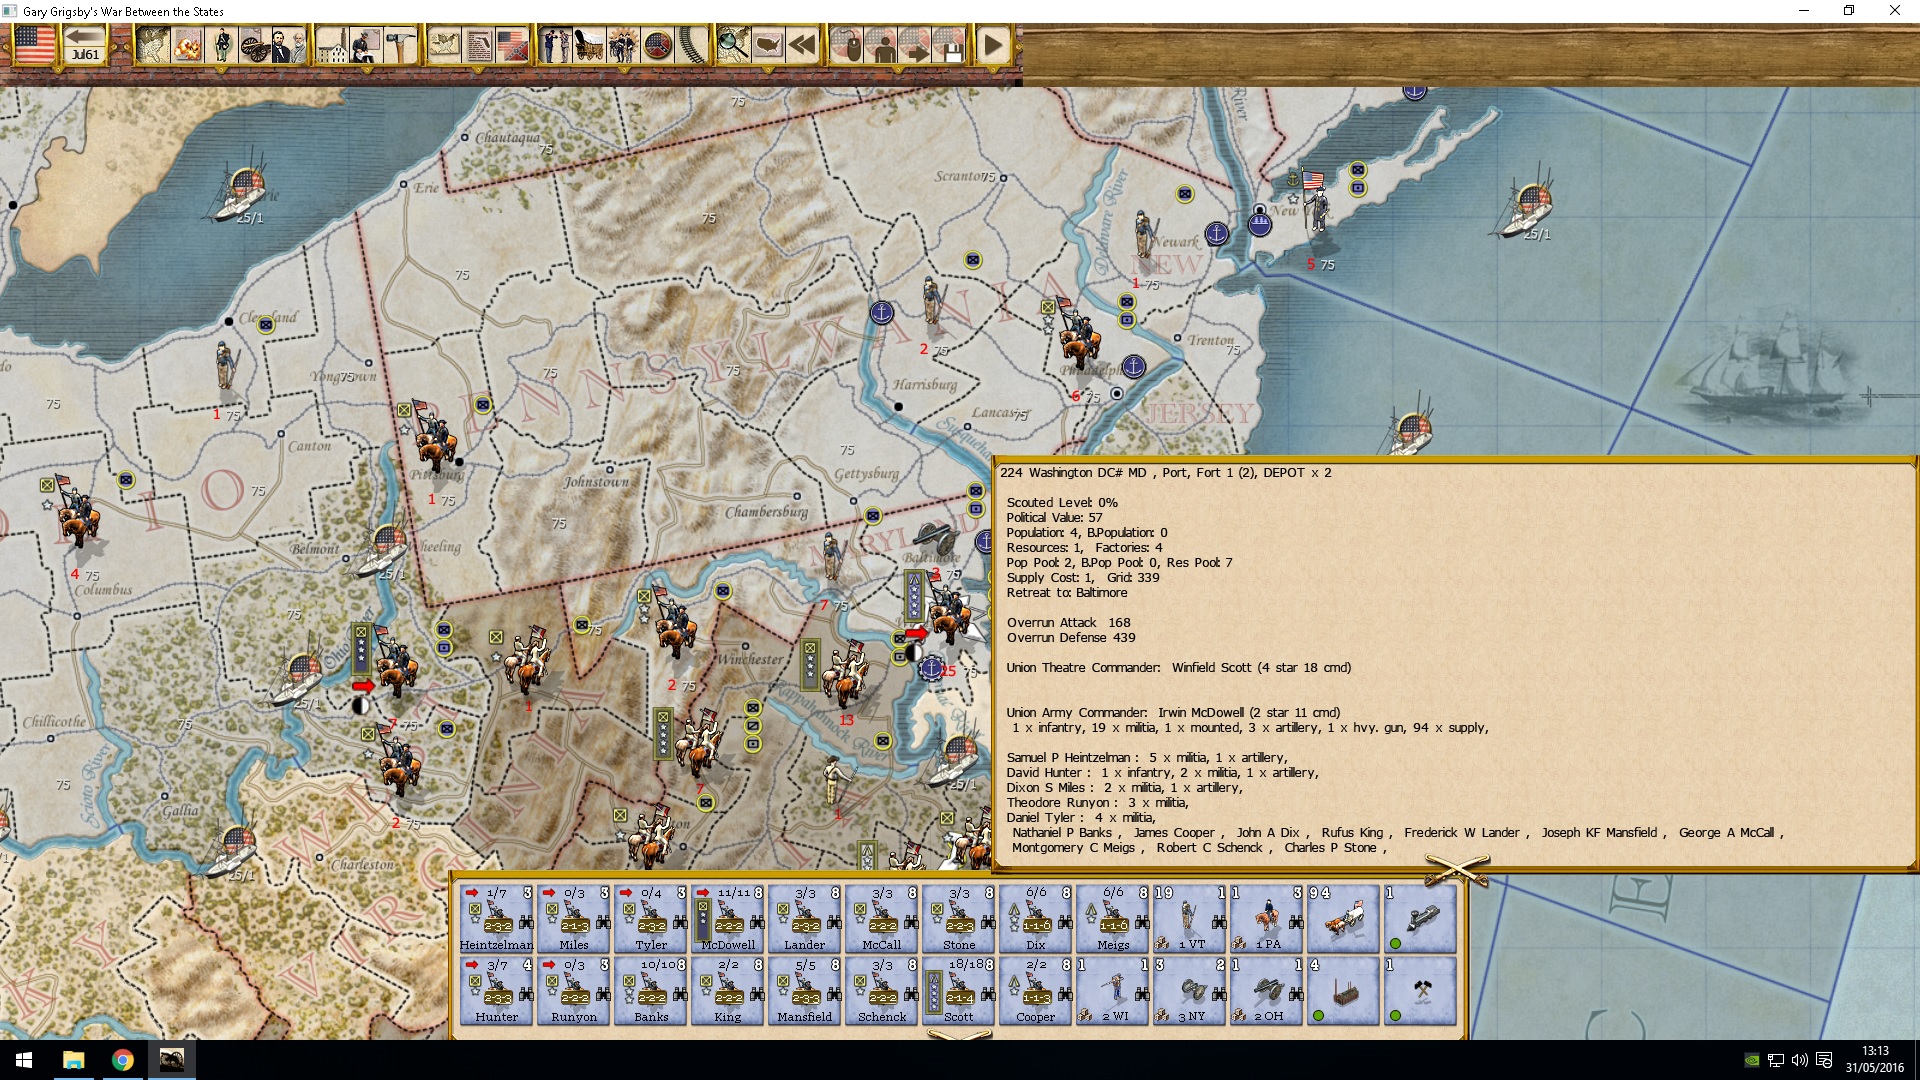The height and width of the screenshot is (1080, 1920).
Task: Click the Jul61 back arrow button
Action: [85, 45]
